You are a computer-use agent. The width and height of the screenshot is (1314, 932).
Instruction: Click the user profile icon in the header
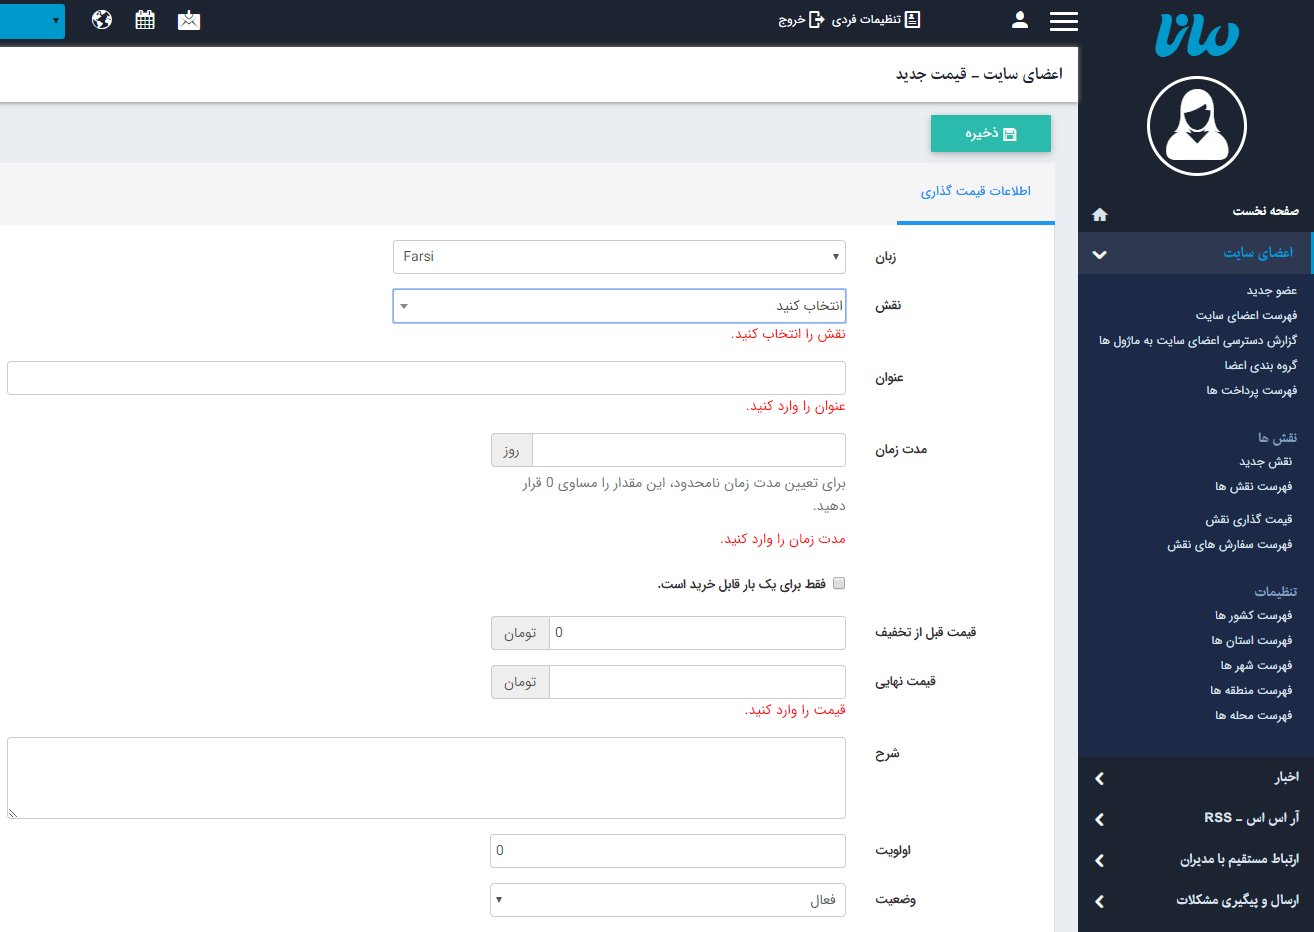pos(1019,19)
